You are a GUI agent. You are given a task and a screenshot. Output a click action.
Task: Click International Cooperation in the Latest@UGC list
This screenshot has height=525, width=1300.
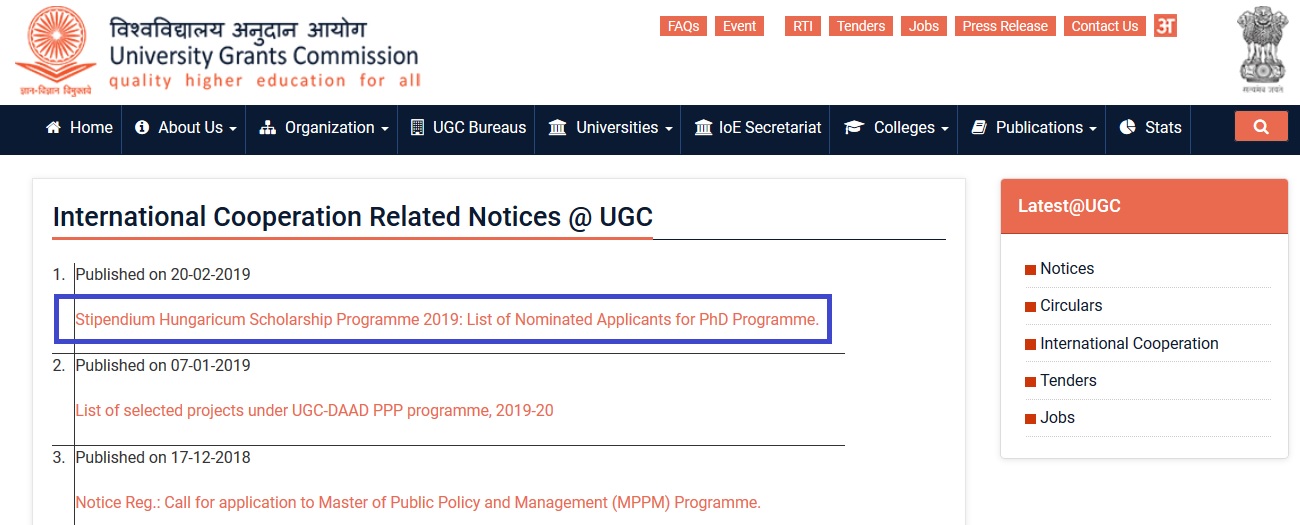click(1129, 343)
